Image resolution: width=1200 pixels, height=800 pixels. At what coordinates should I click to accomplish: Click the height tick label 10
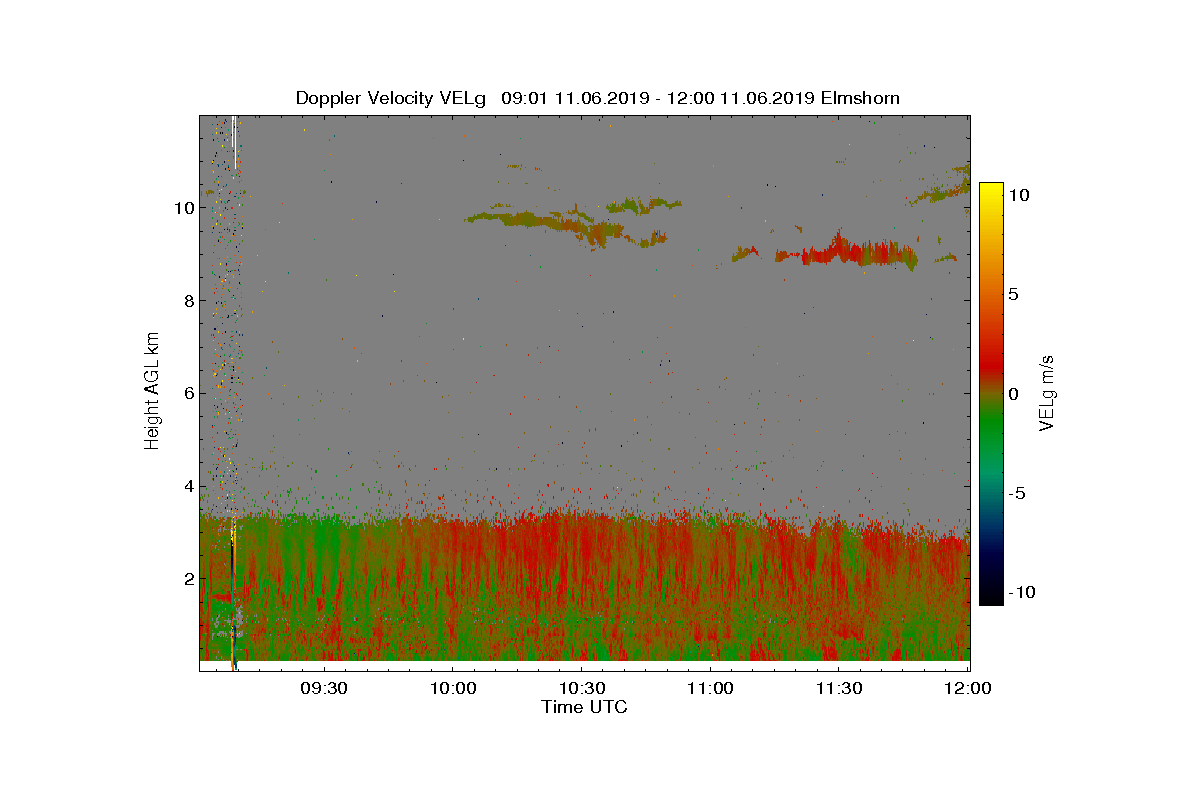[x=183, y=208]
